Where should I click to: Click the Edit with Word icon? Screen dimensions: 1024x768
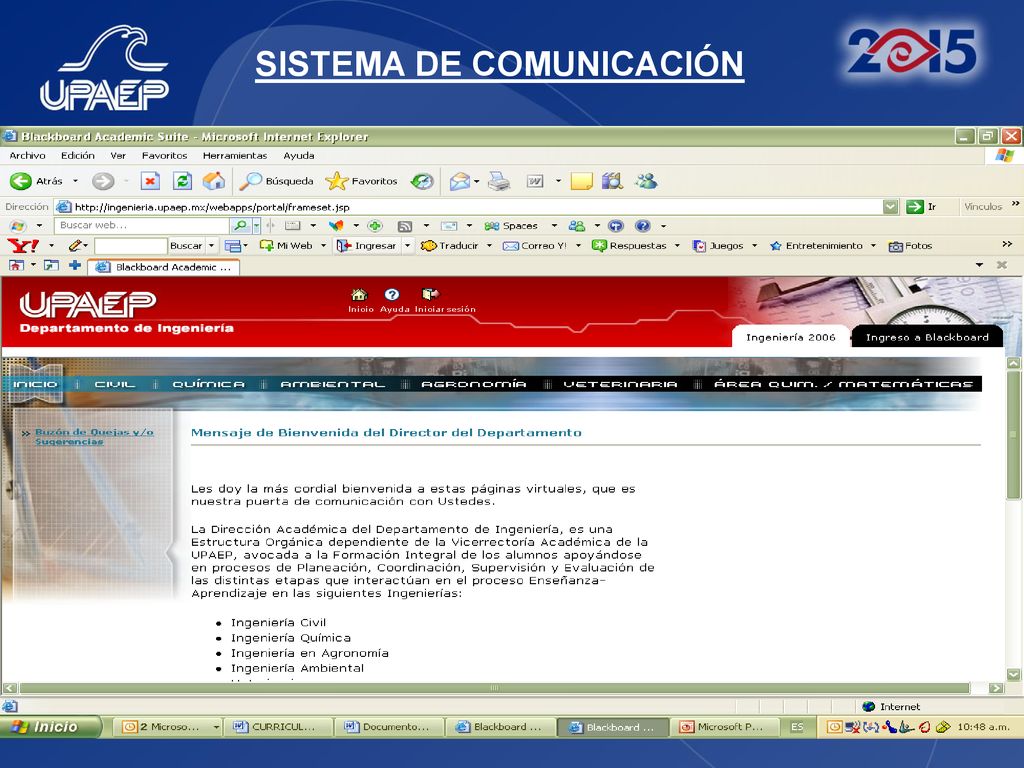pyautogui.click(x=535, y=181)
